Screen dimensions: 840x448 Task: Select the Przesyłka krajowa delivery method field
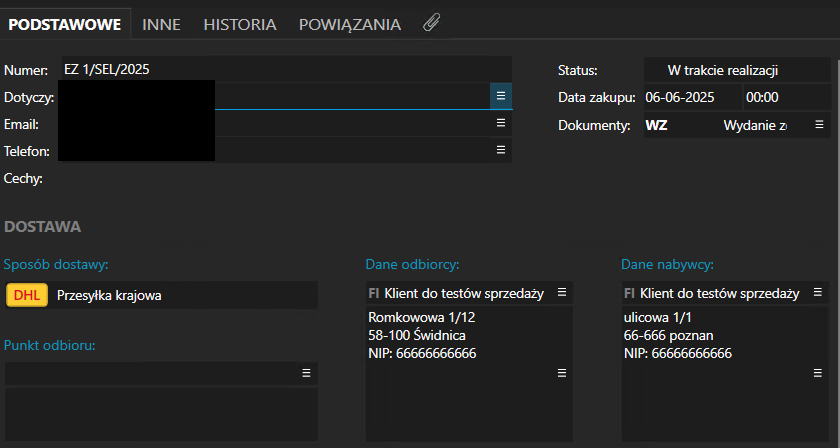click(180, 295)
